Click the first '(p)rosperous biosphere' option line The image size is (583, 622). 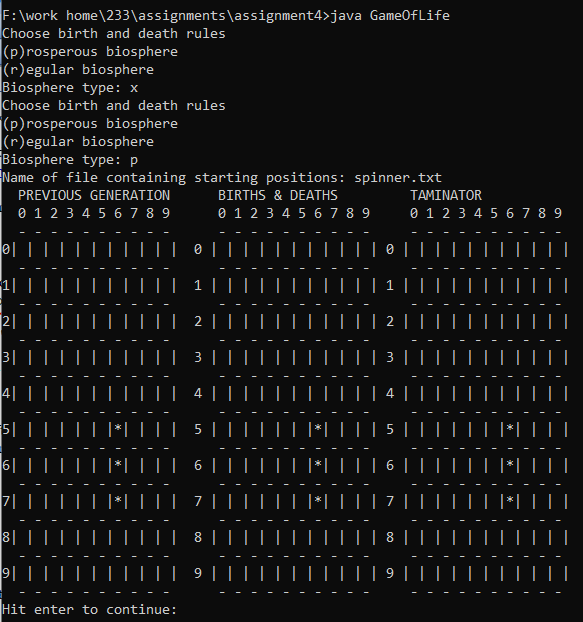tap(90, 52)
